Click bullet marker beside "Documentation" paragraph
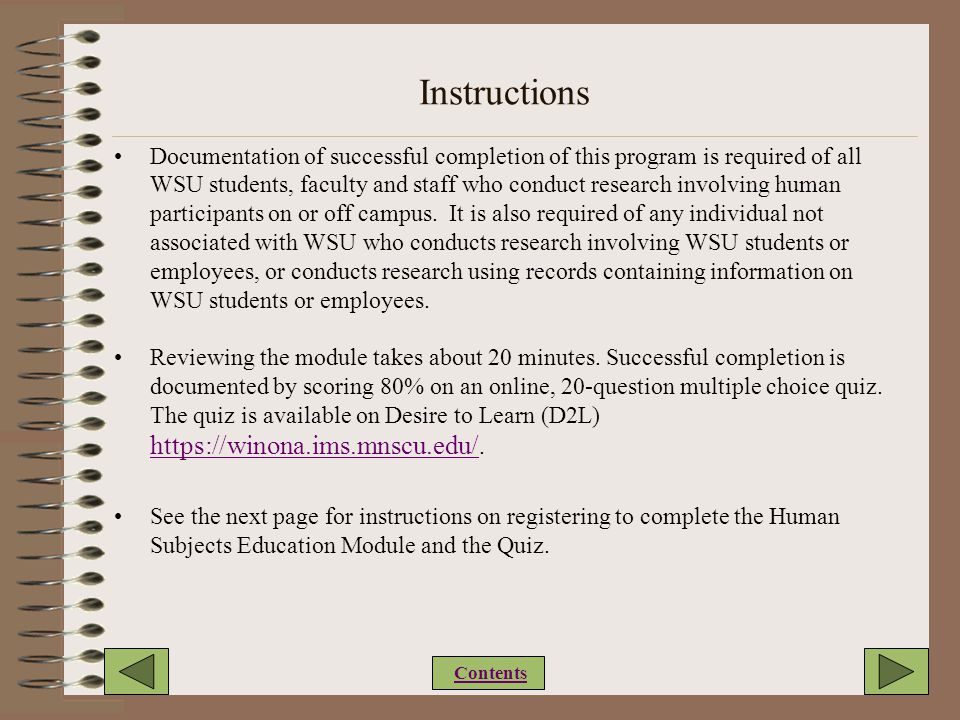Viewport: 960px width, 720px height. pyautogui.click(x=119, y=157)
